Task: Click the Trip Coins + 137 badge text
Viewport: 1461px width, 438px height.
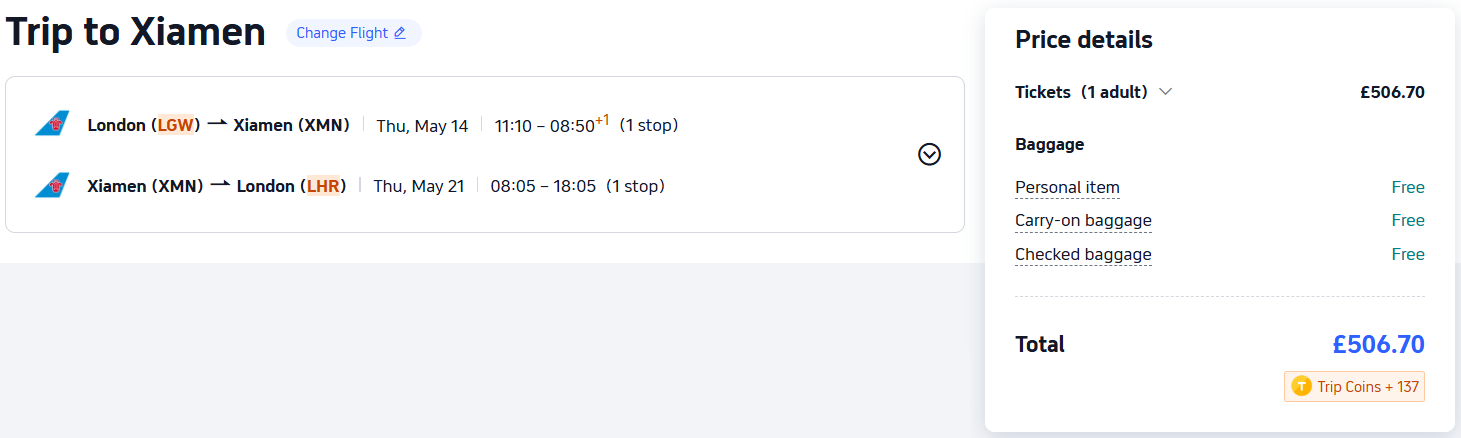Action: [x=1367, y=387]
